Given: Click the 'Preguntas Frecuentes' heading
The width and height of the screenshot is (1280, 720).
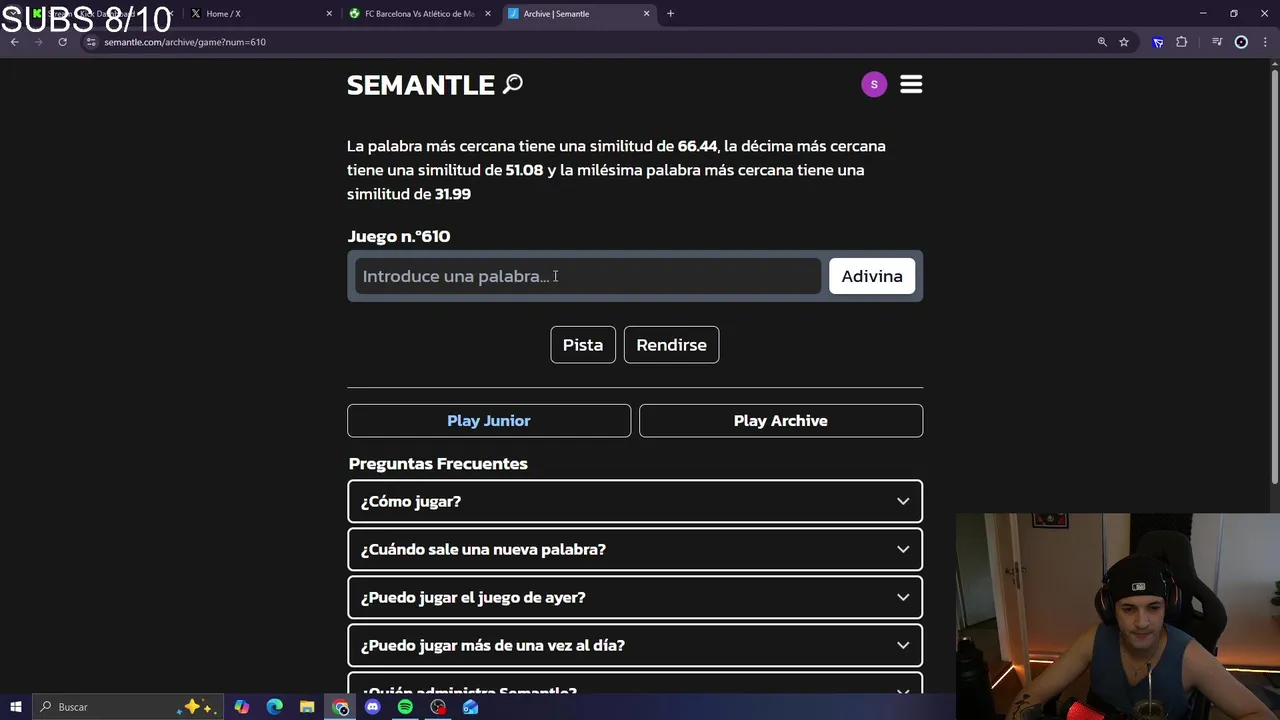Looking at the screenshot, I should [x=438, y=464].
